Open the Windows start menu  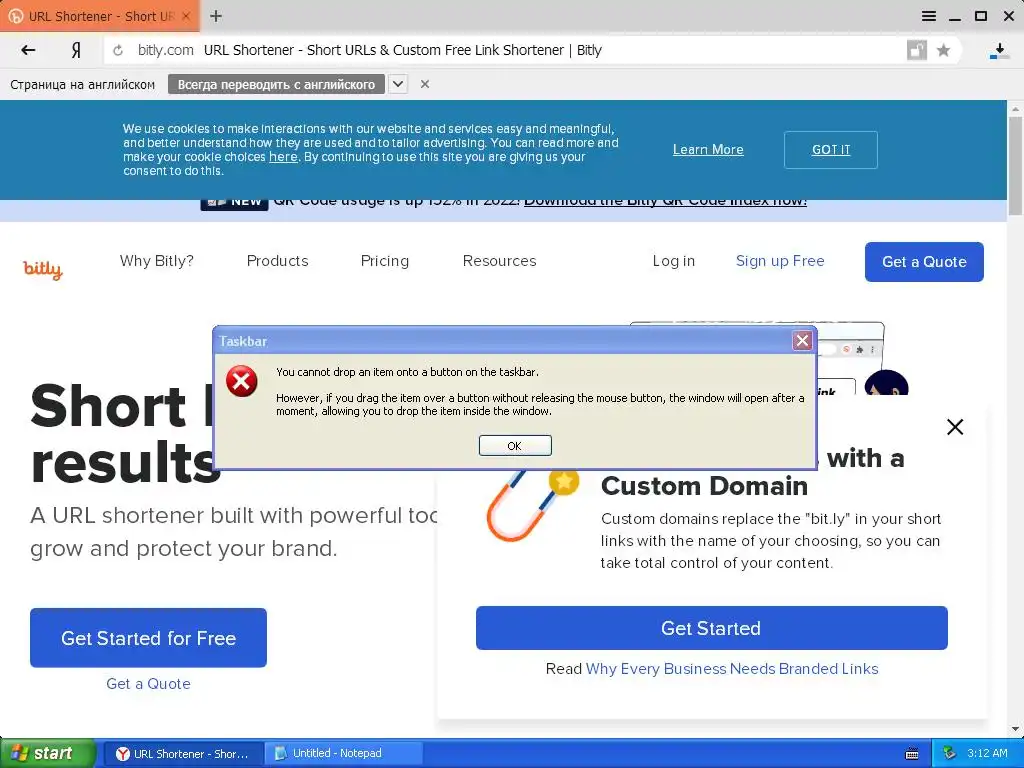point(47,753)
